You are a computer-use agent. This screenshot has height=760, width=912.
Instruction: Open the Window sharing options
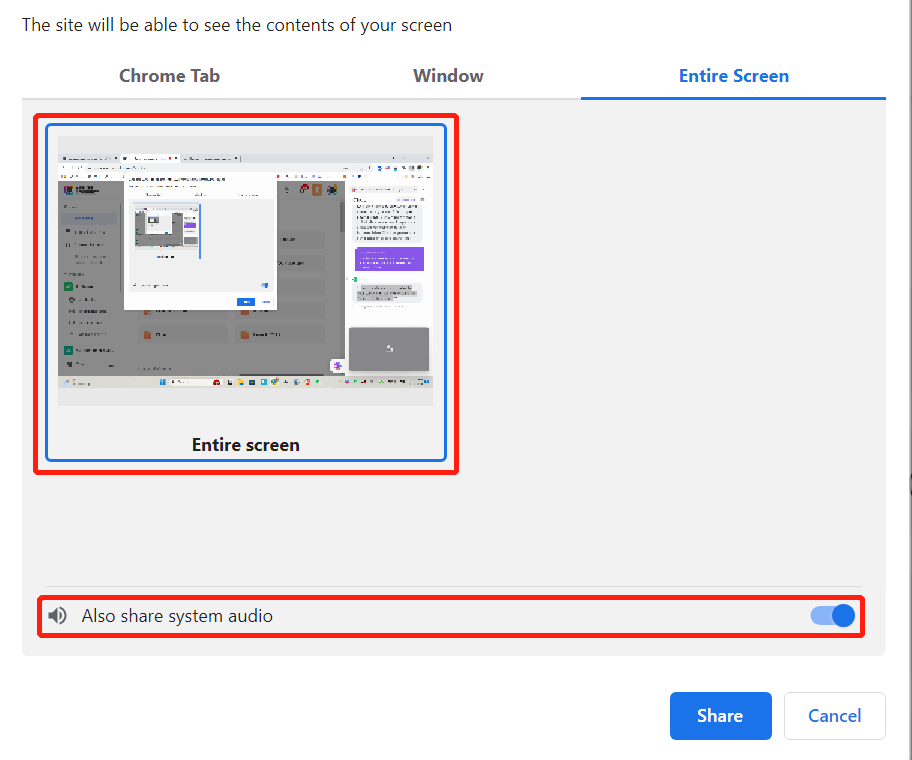(x=448, y=75)
